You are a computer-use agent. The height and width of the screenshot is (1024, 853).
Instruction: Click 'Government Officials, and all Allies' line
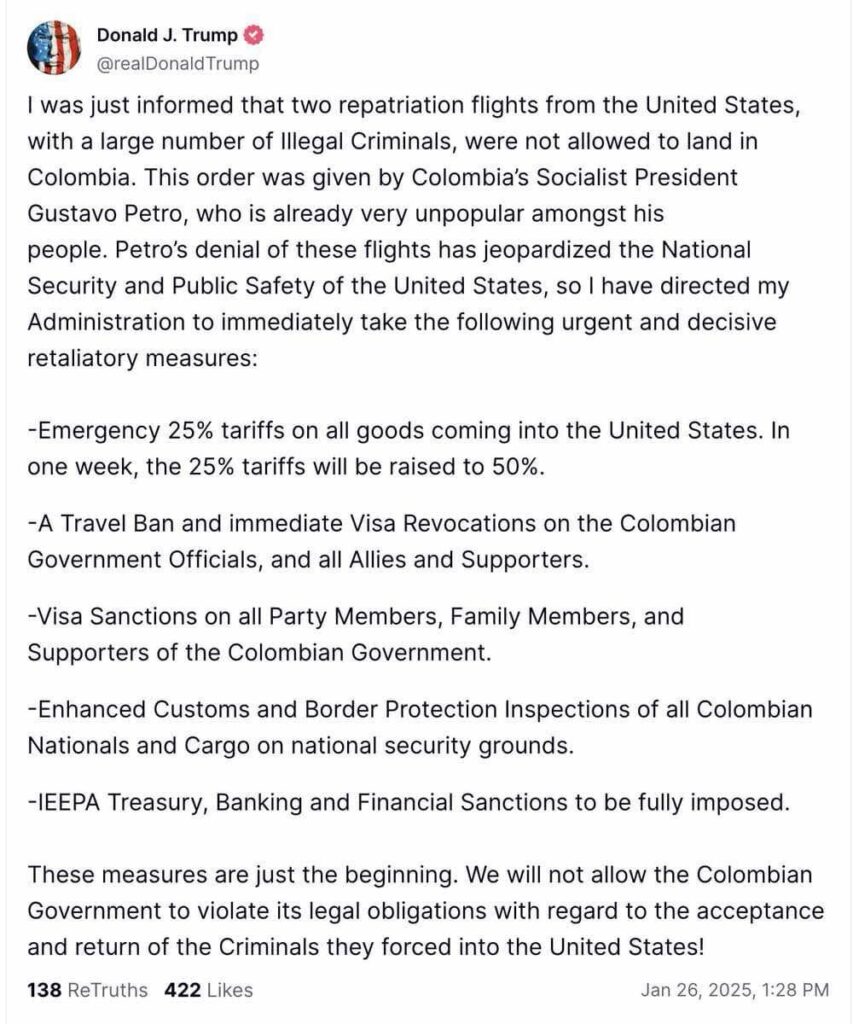click(308, 560)
